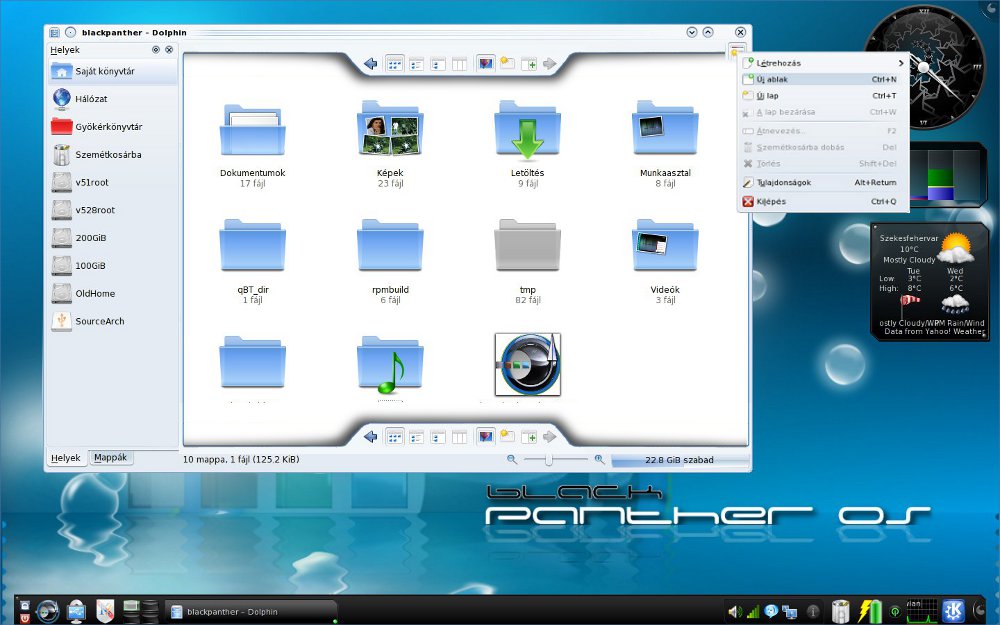Toggle on-all-desktops titlebar button

click(71, 33)
